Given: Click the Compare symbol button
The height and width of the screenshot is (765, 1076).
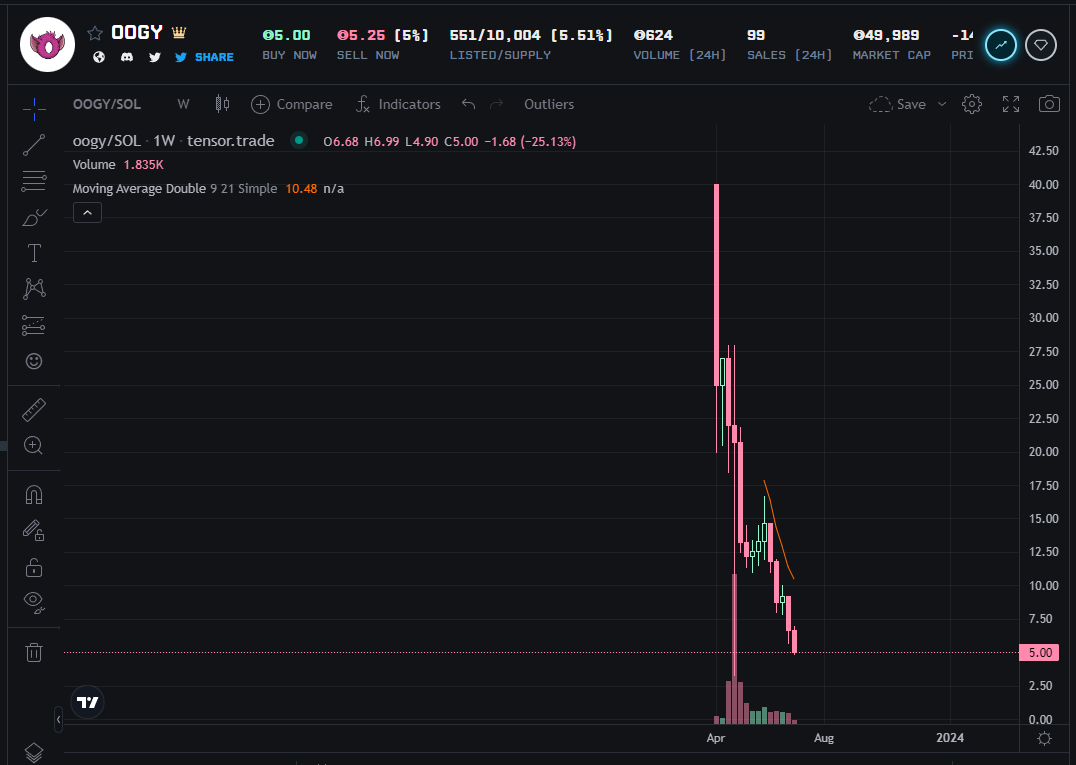Looking at the screenshot, I should tap(292, 104).
